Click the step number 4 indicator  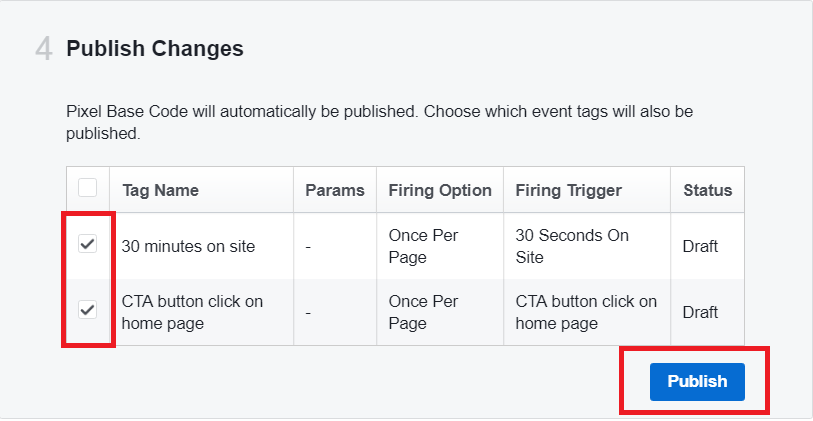click(44, 50)
